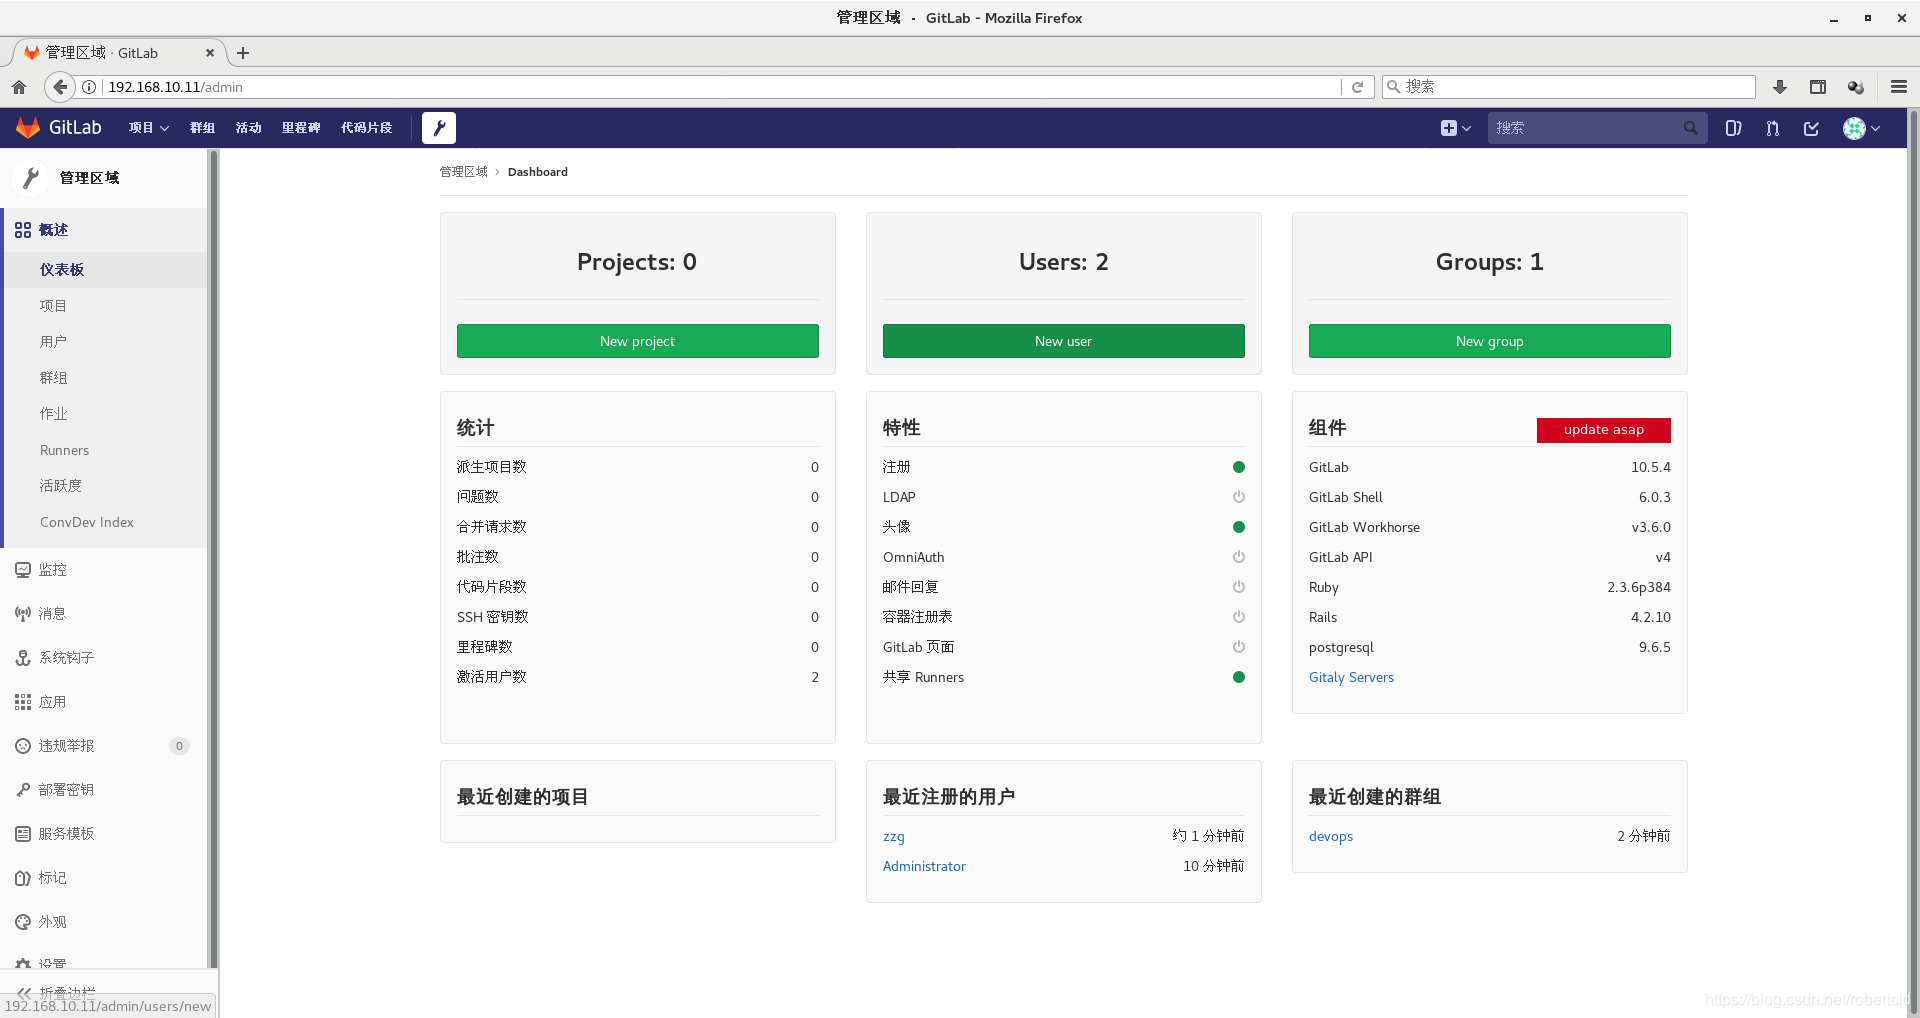The width and height of the screenshot is (1920, 1018).
Task: Open user zzg link
Action: click(x=893, y=837)
